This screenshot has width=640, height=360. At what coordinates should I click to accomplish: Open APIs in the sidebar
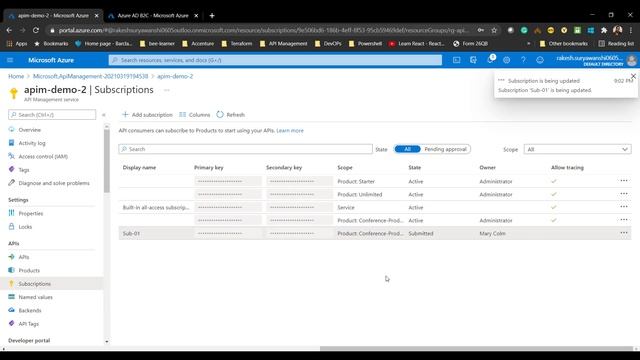pos(24,257)
